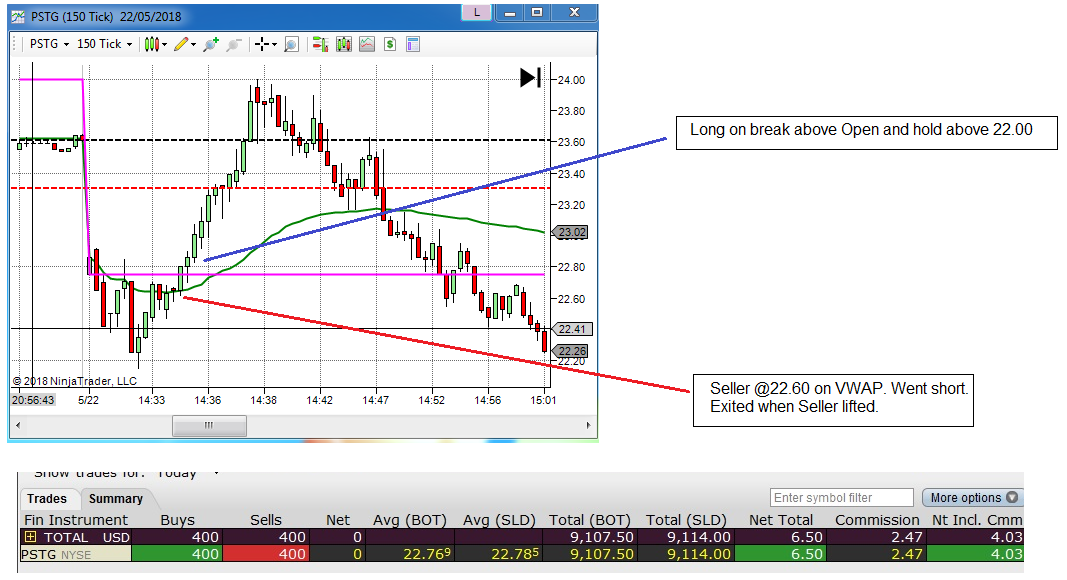1067x580 pixels.
Task: Click the symbol filter input field
Action: (x=842, y=498)
